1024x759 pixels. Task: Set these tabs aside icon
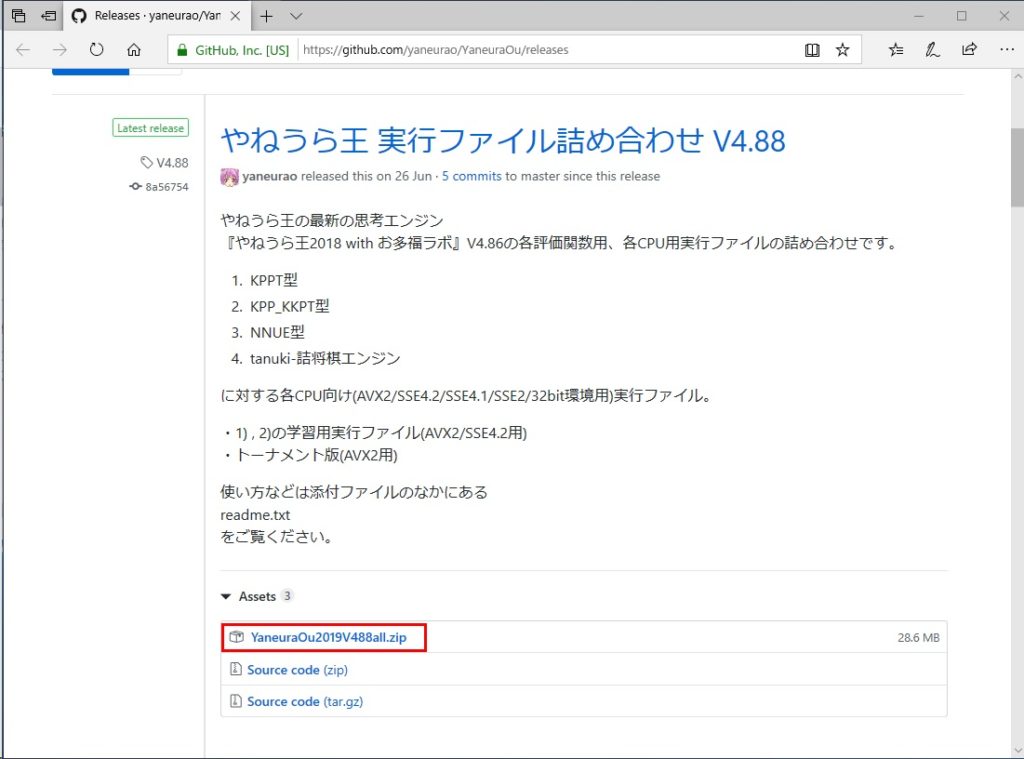coord(48,16)
